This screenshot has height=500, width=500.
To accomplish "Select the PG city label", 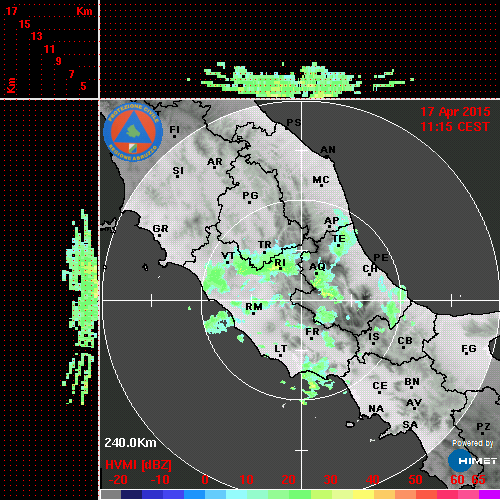I will (x=250, y=195).
